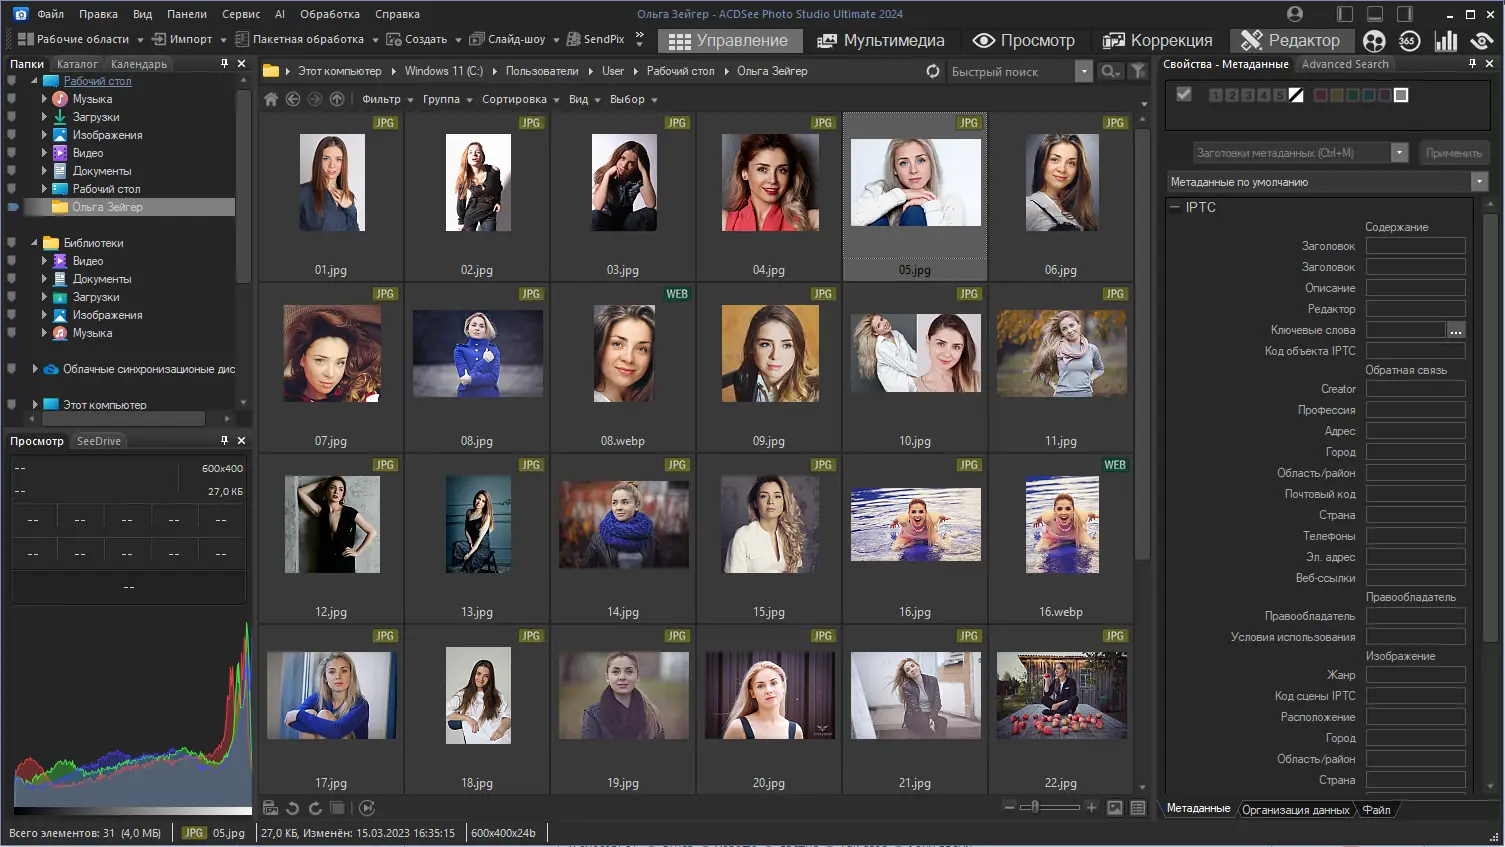Screen dimensions: 1505x847
Task: Select the no-label diagonal swatch toggle
Action: coord(1296,95)
